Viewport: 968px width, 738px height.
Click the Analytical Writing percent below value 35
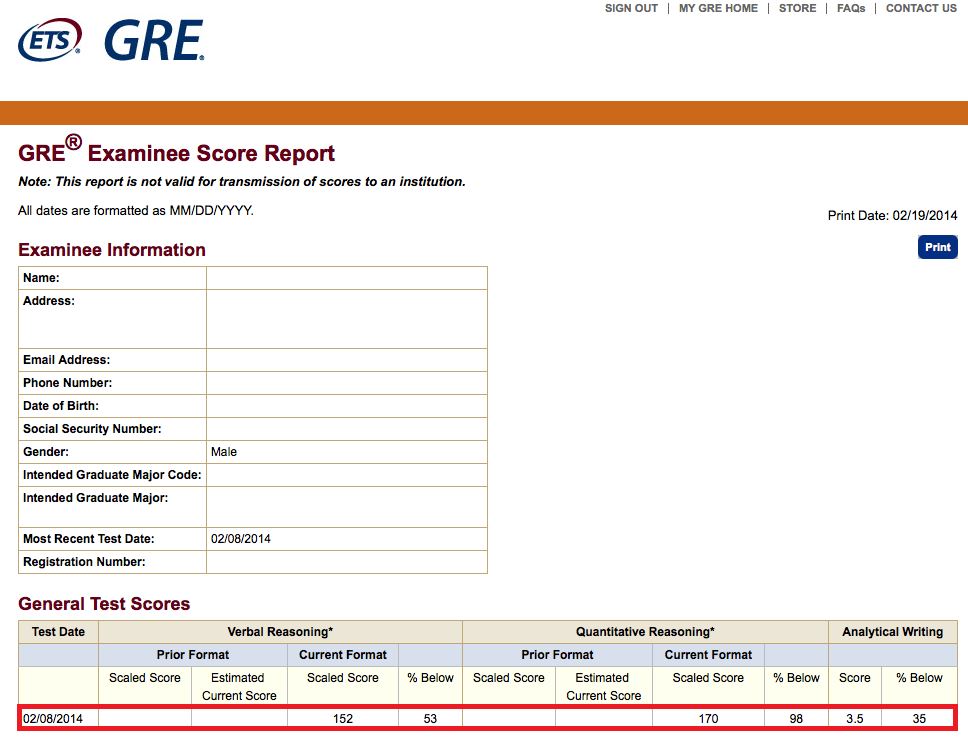pyautogui.click(x=919, y=719)
